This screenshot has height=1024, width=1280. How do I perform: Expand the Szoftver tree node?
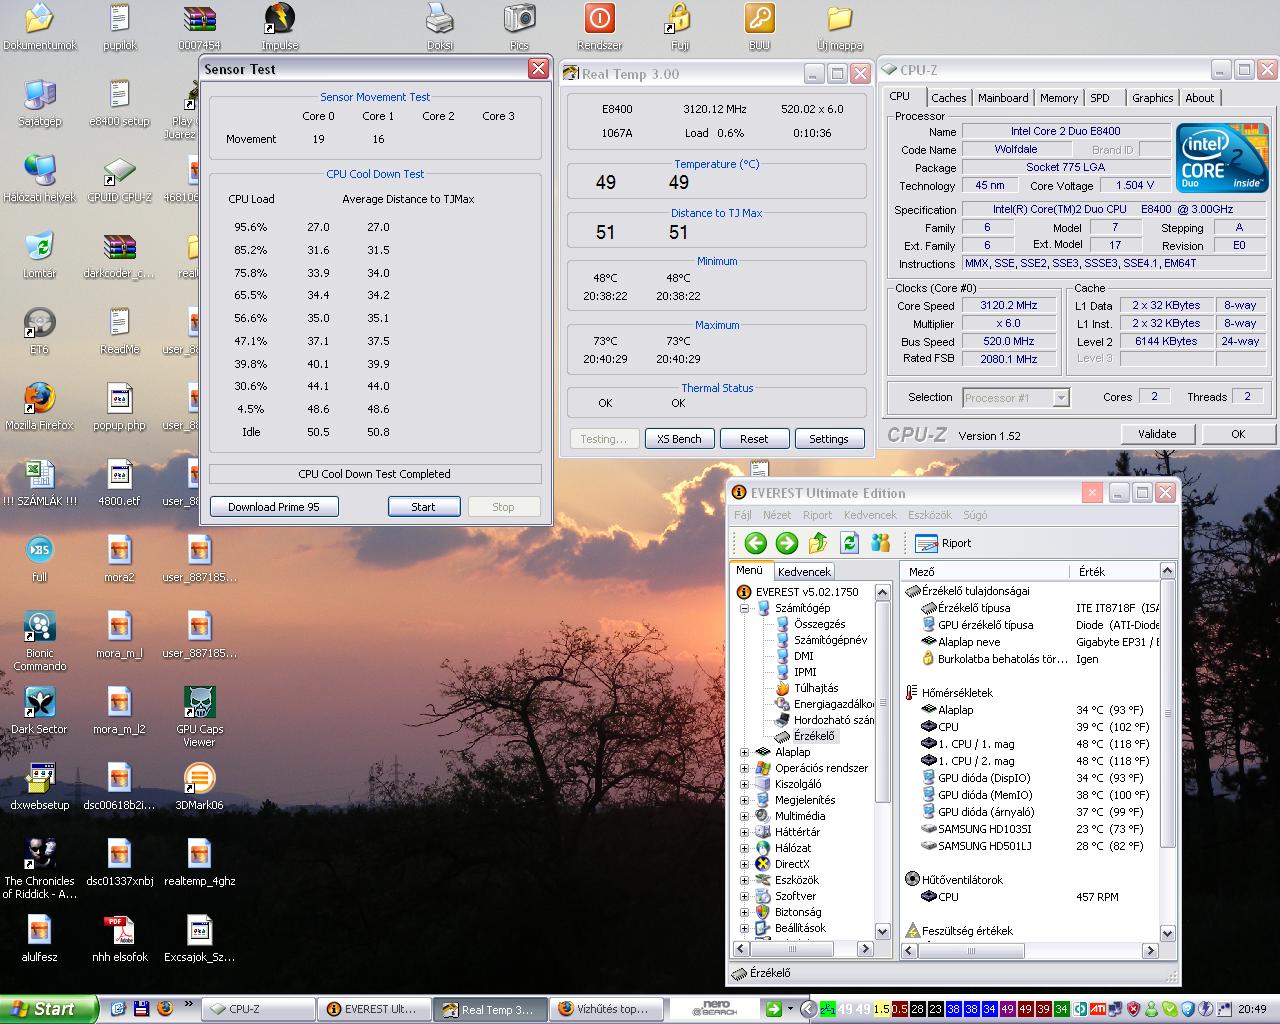745,896
